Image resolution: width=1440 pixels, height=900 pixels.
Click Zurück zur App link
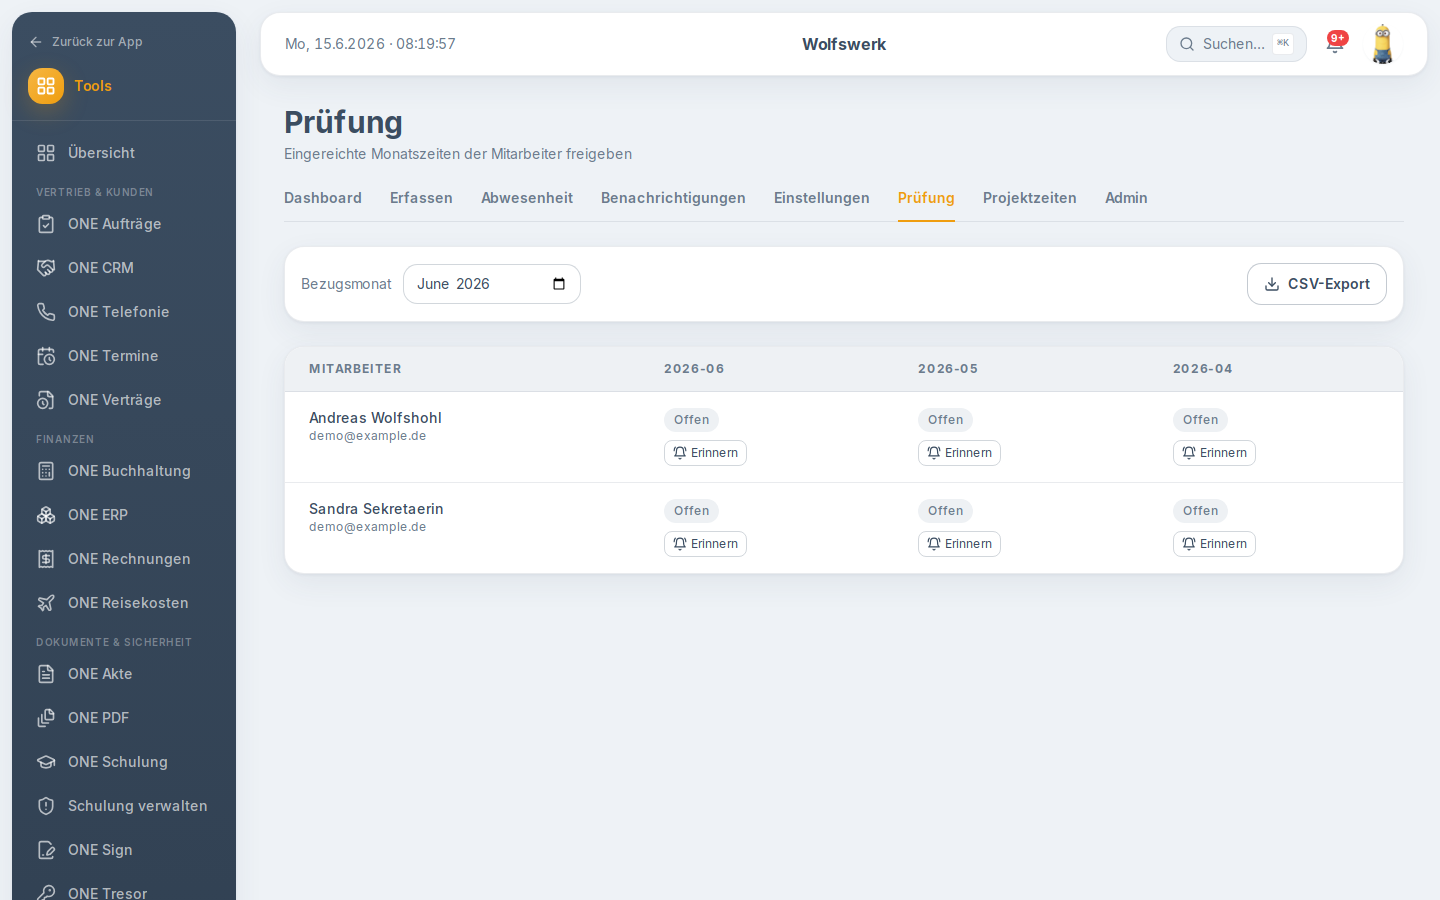point(86,42)
